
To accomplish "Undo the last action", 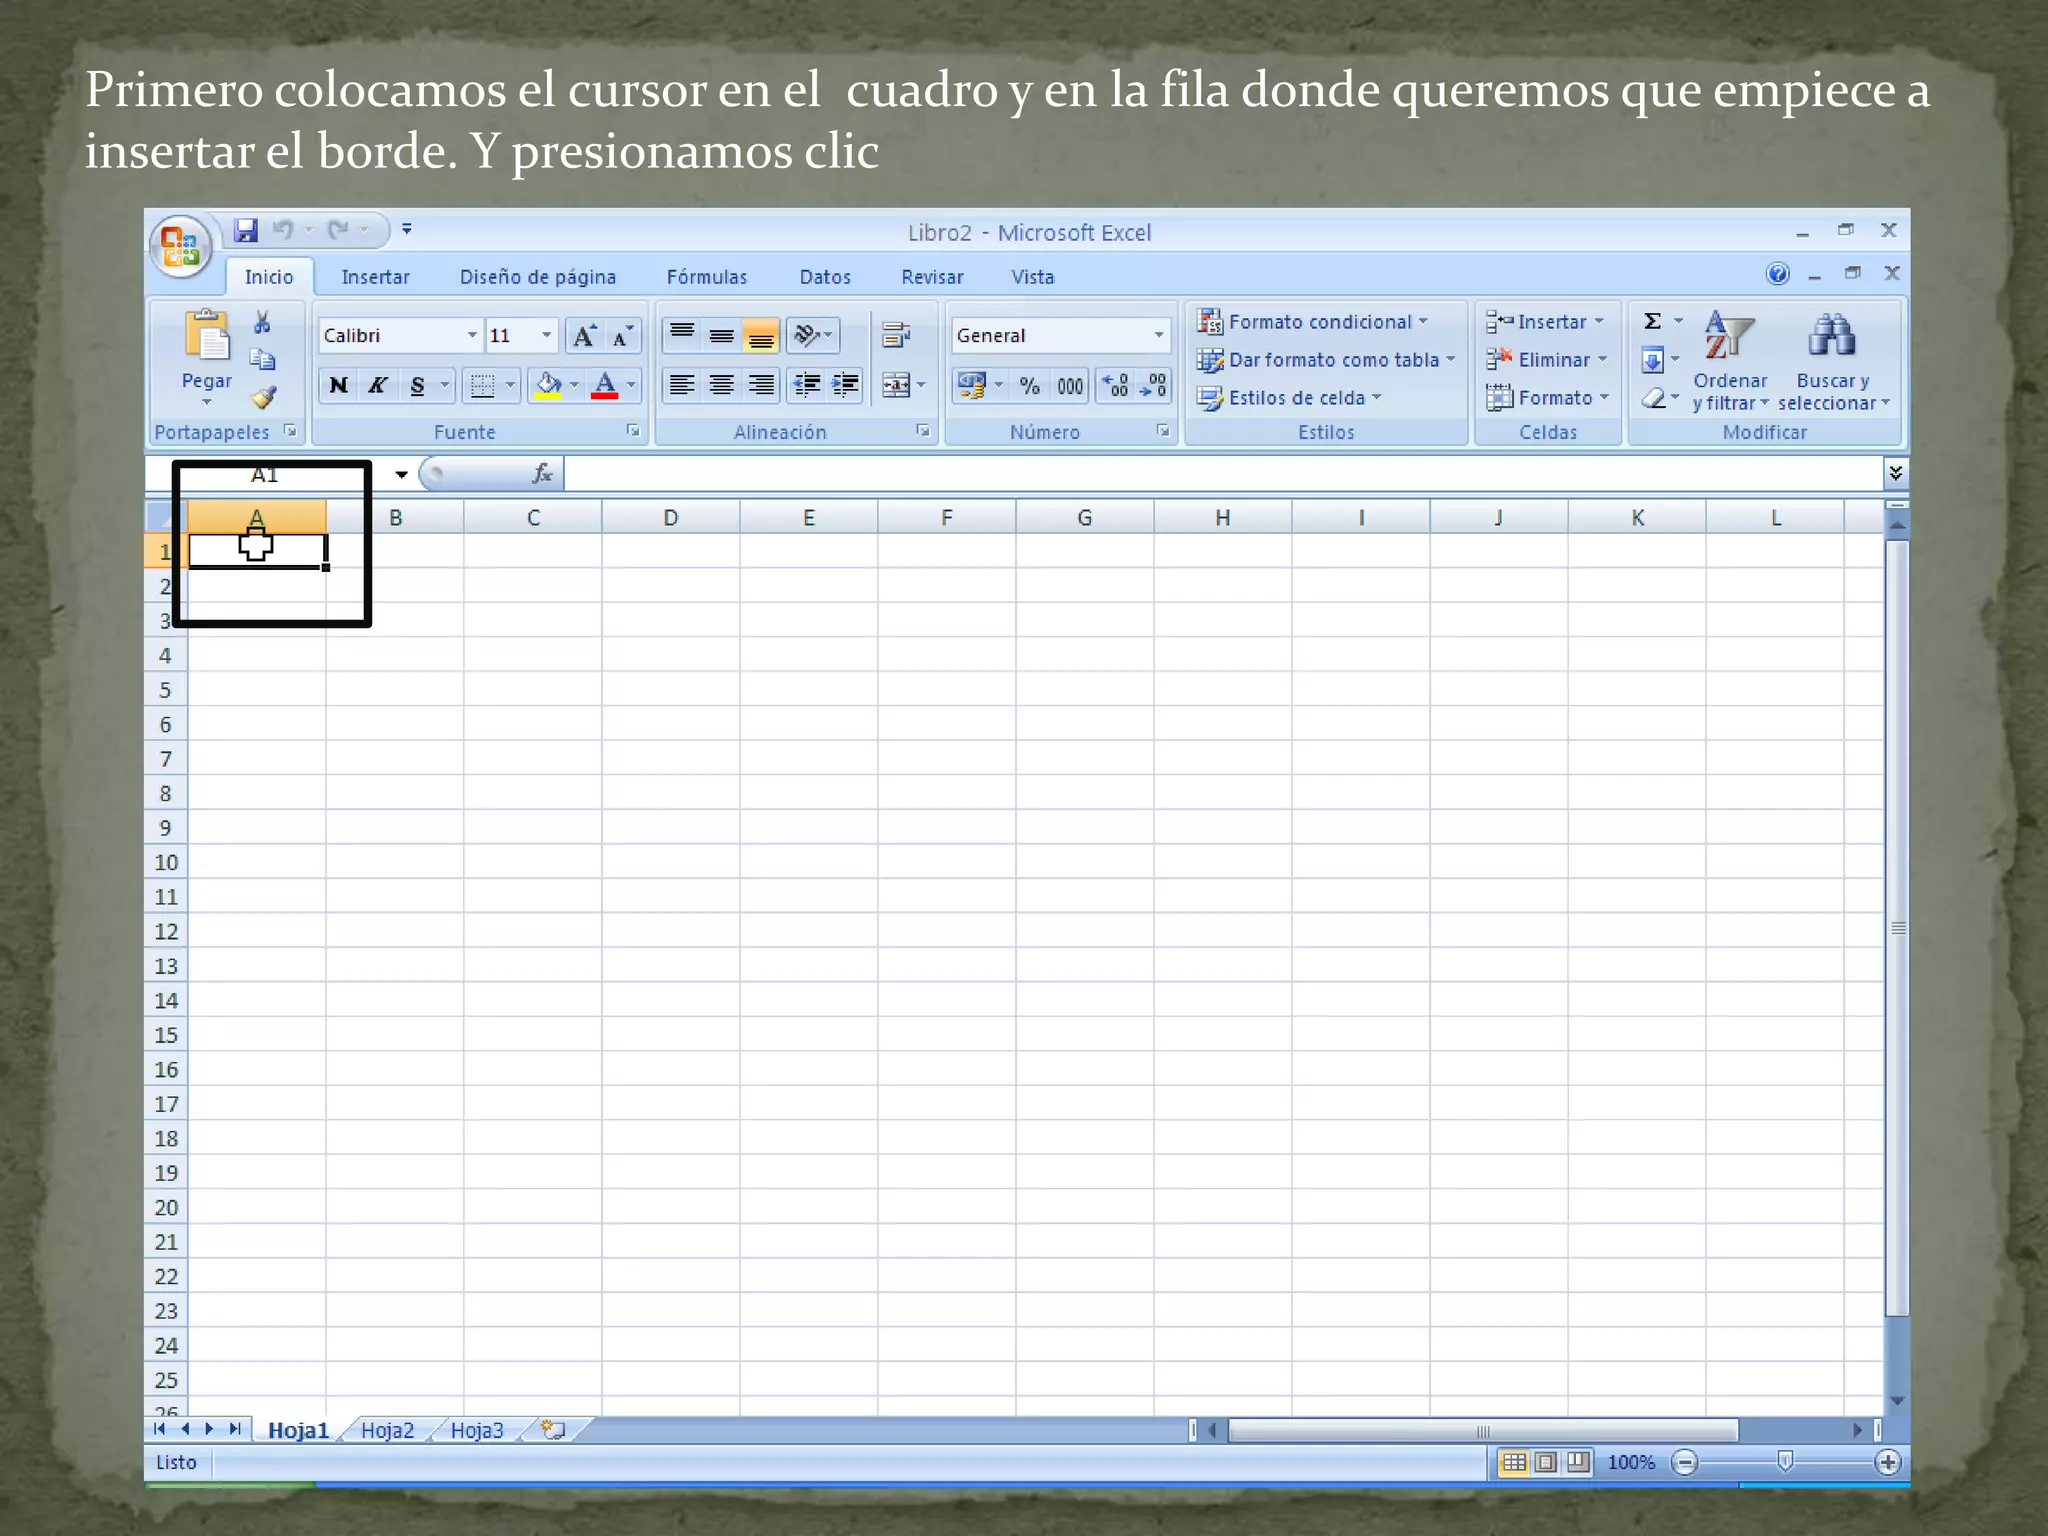I will [x=283, y=230].
